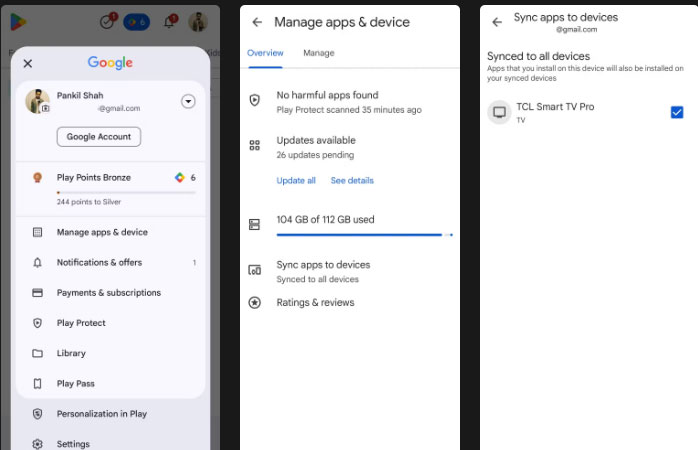698x450 pixels.
Task: Go back from Sync apps to devices
Action: (497, 22)
